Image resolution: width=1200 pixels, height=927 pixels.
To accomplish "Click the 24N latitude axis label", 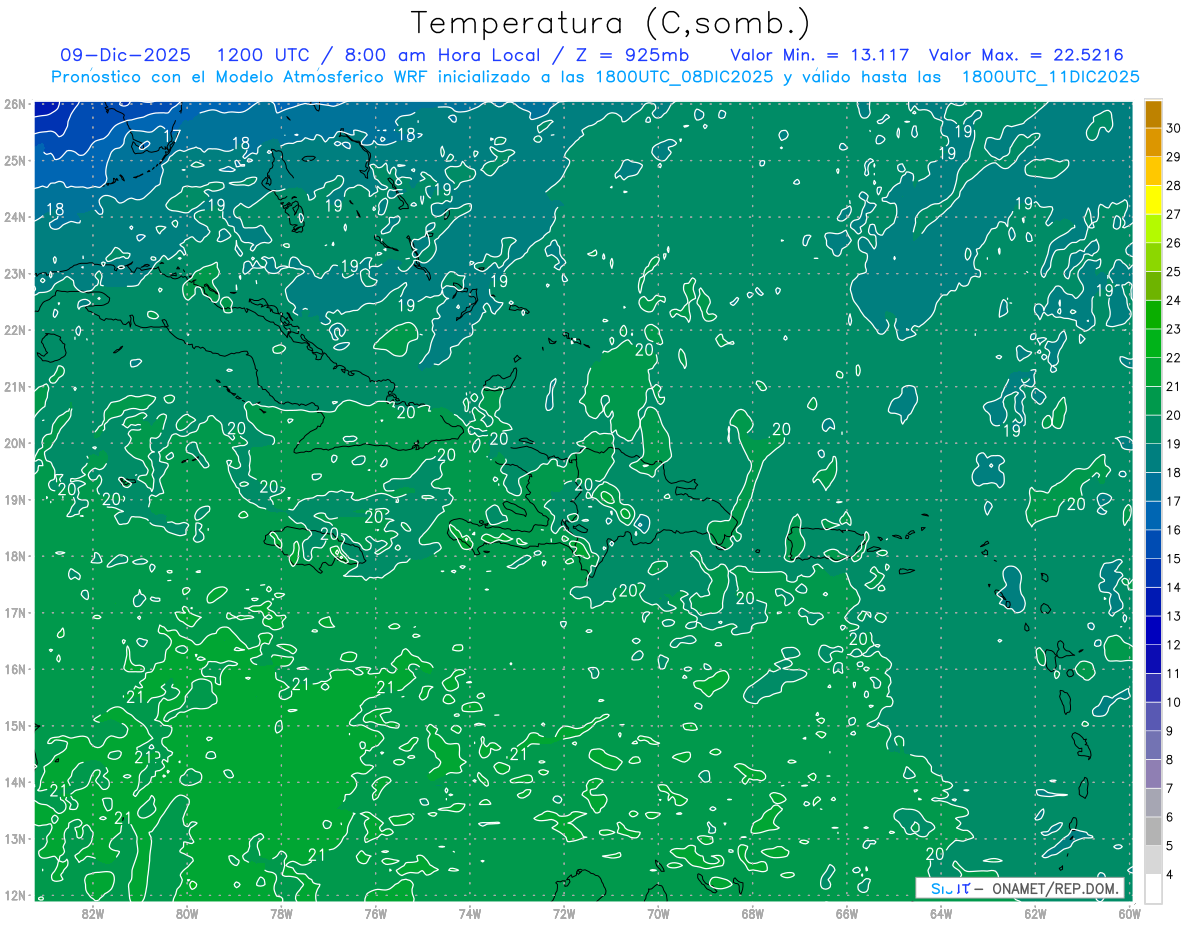I will (15, 217).
